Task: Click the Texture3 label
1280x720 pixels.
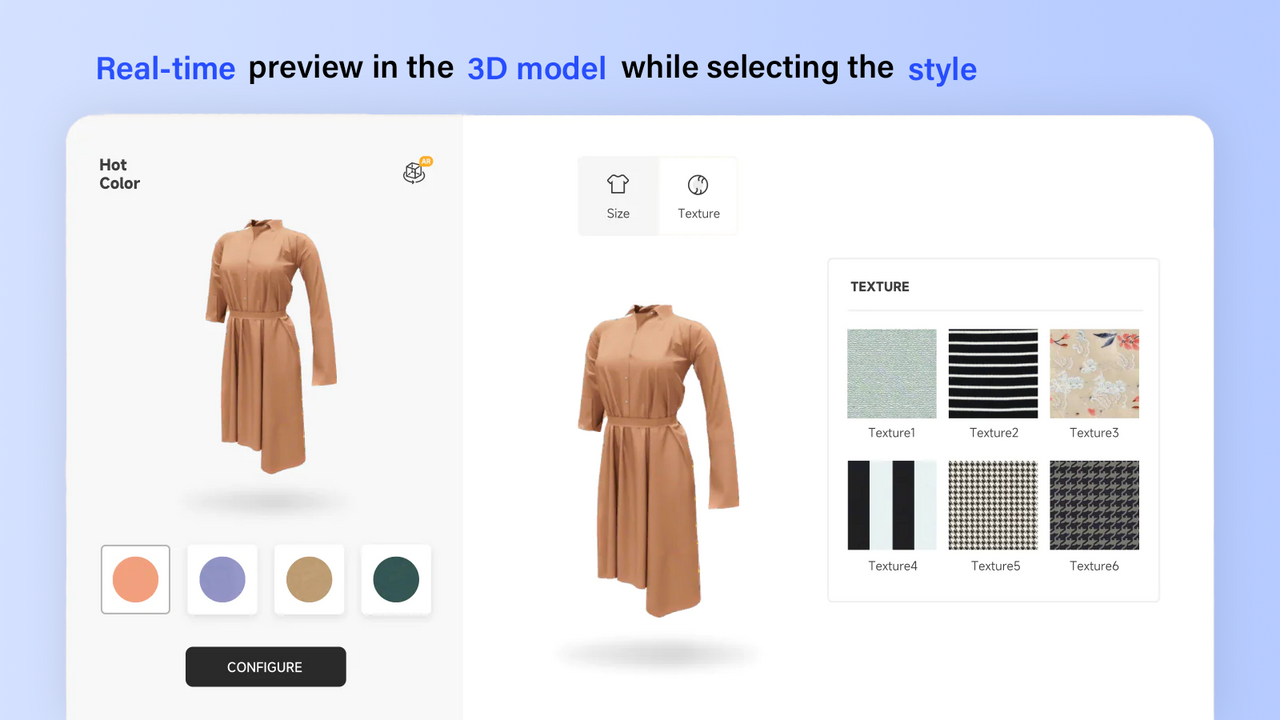Action: click(1094, 433)
